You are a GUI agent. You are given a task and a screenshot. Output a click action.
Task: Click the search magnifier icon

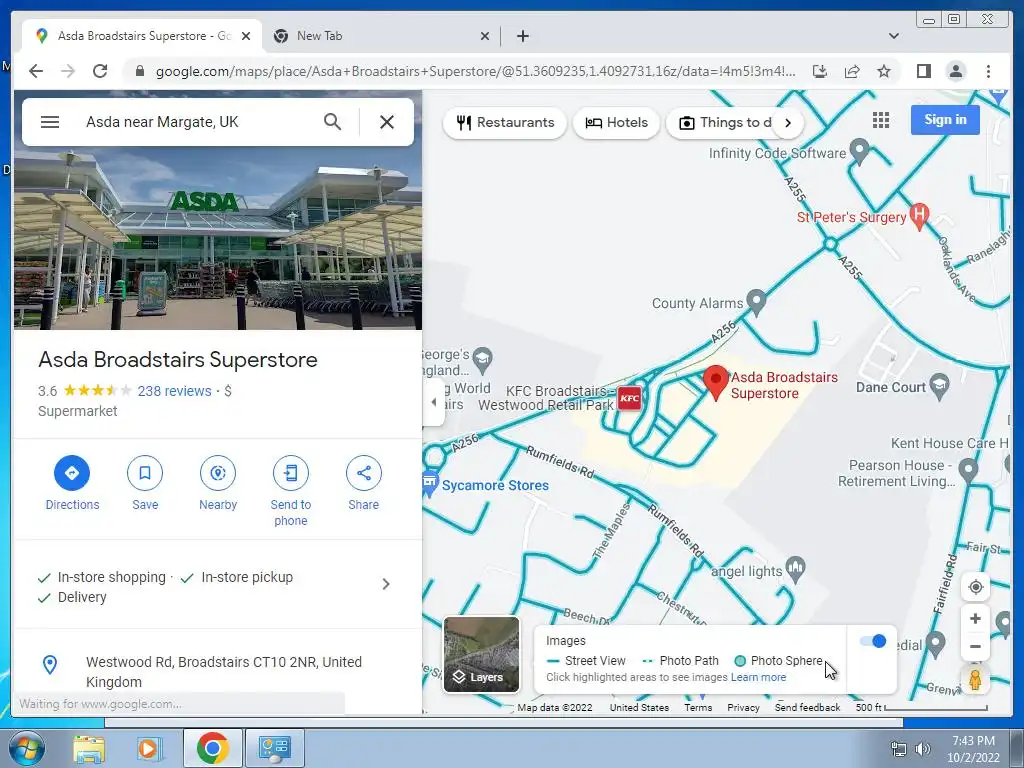coord(332,121)
